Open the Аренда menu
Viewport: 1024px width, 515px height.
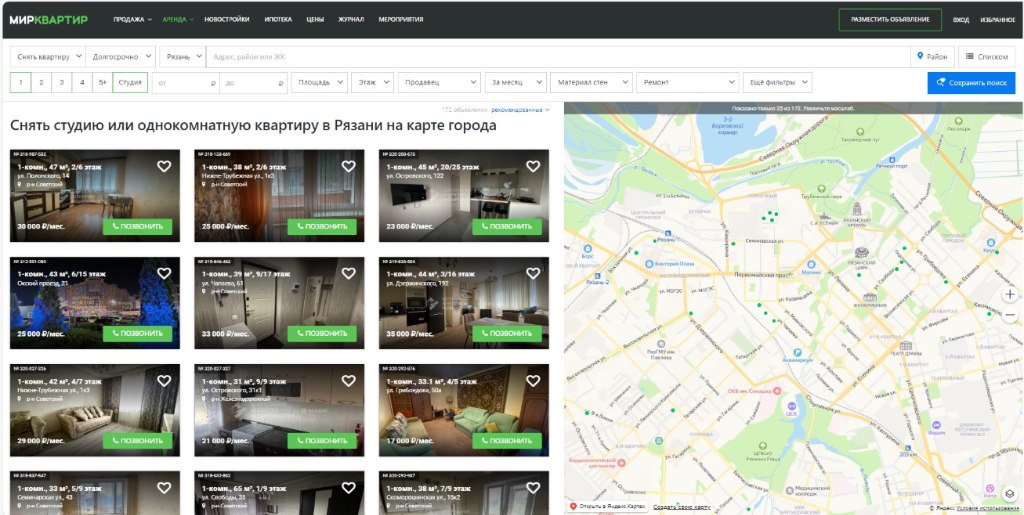pos(178,20)
